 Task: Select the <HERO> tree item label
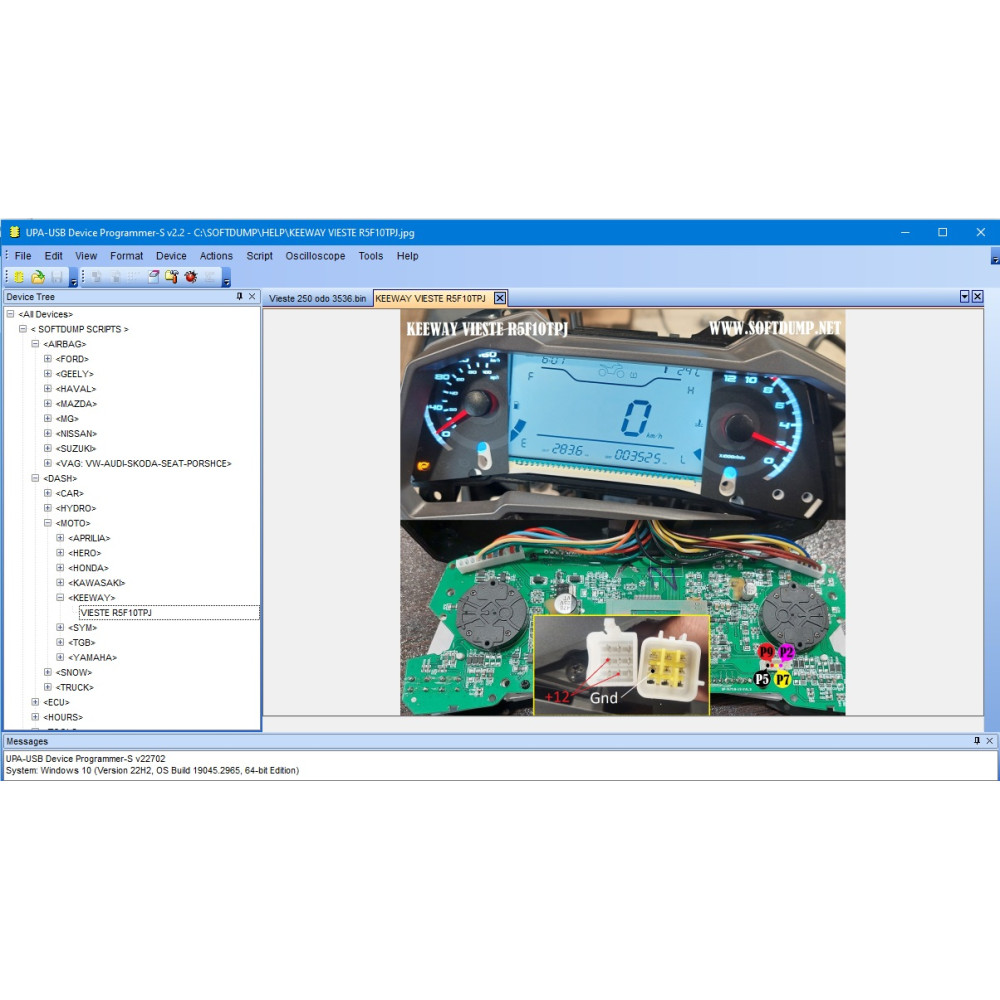[x=84, y=553]
